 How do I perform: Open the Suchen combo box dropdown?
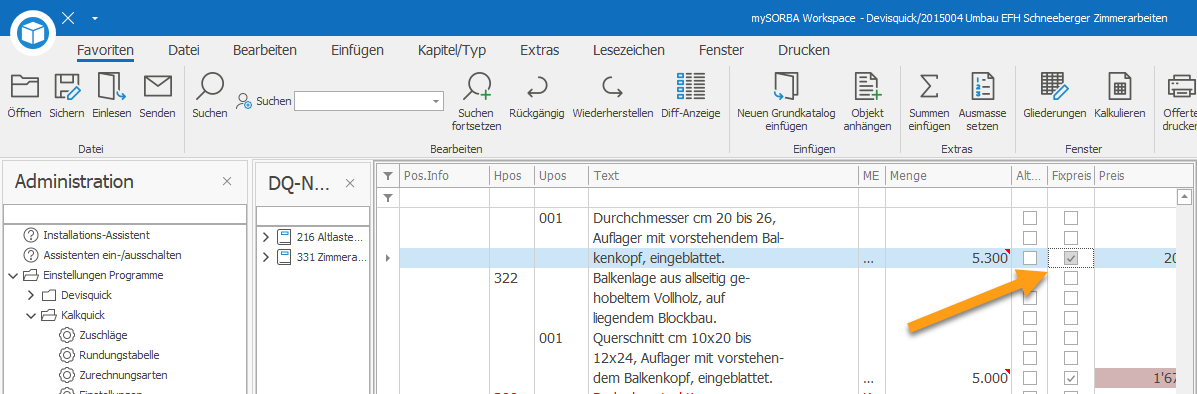[436, 101]
